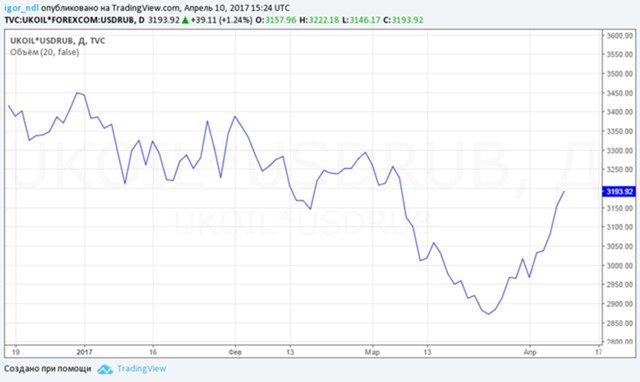Open the TradingView text link at bottom
The image size is (640, 382).
(x=141, y=369)
